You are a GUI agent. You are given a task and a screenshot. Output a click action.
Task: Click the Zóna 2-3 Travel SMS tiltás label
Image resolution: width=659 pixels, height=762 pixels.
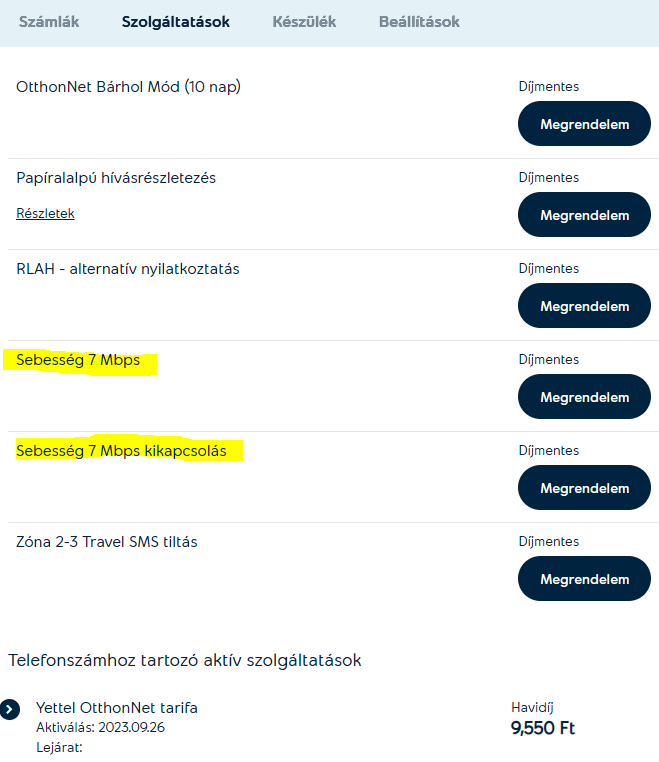[107, 542]
